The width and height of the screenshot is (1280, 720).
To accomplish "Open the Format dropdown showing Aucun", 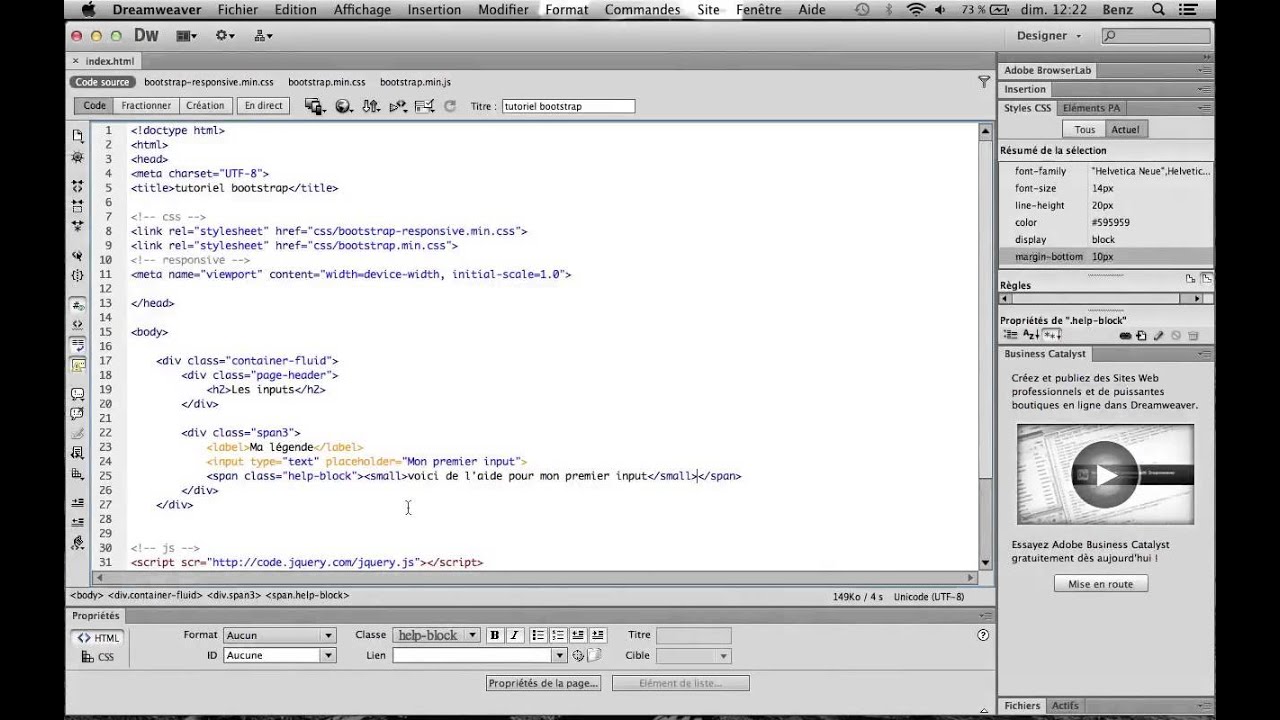I will (x=279, y=635).
